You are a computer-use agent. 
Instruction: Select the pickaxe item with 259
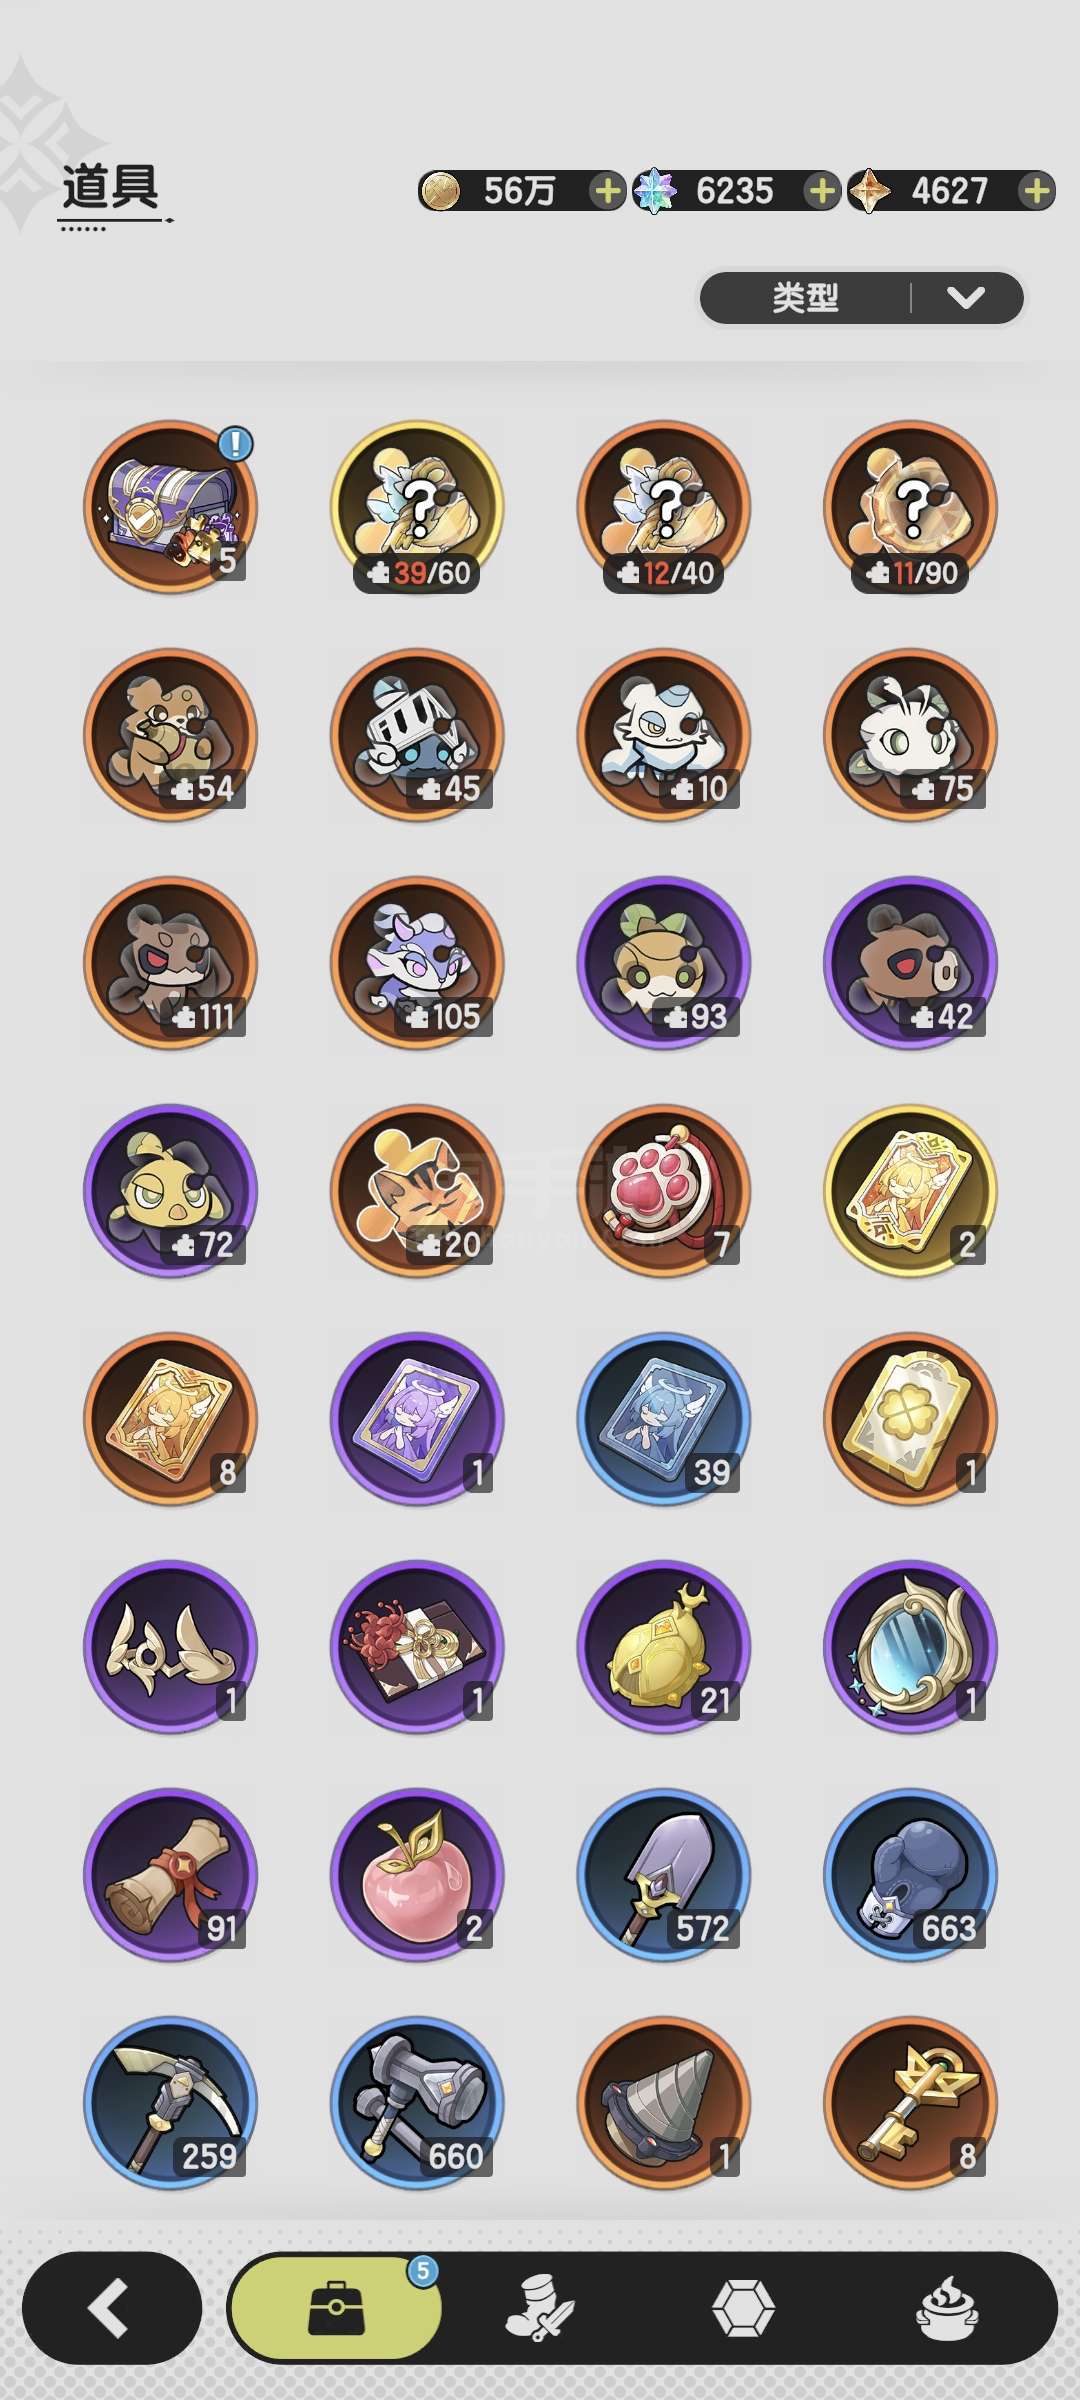pyautogui.click(x=170, y=2103)
